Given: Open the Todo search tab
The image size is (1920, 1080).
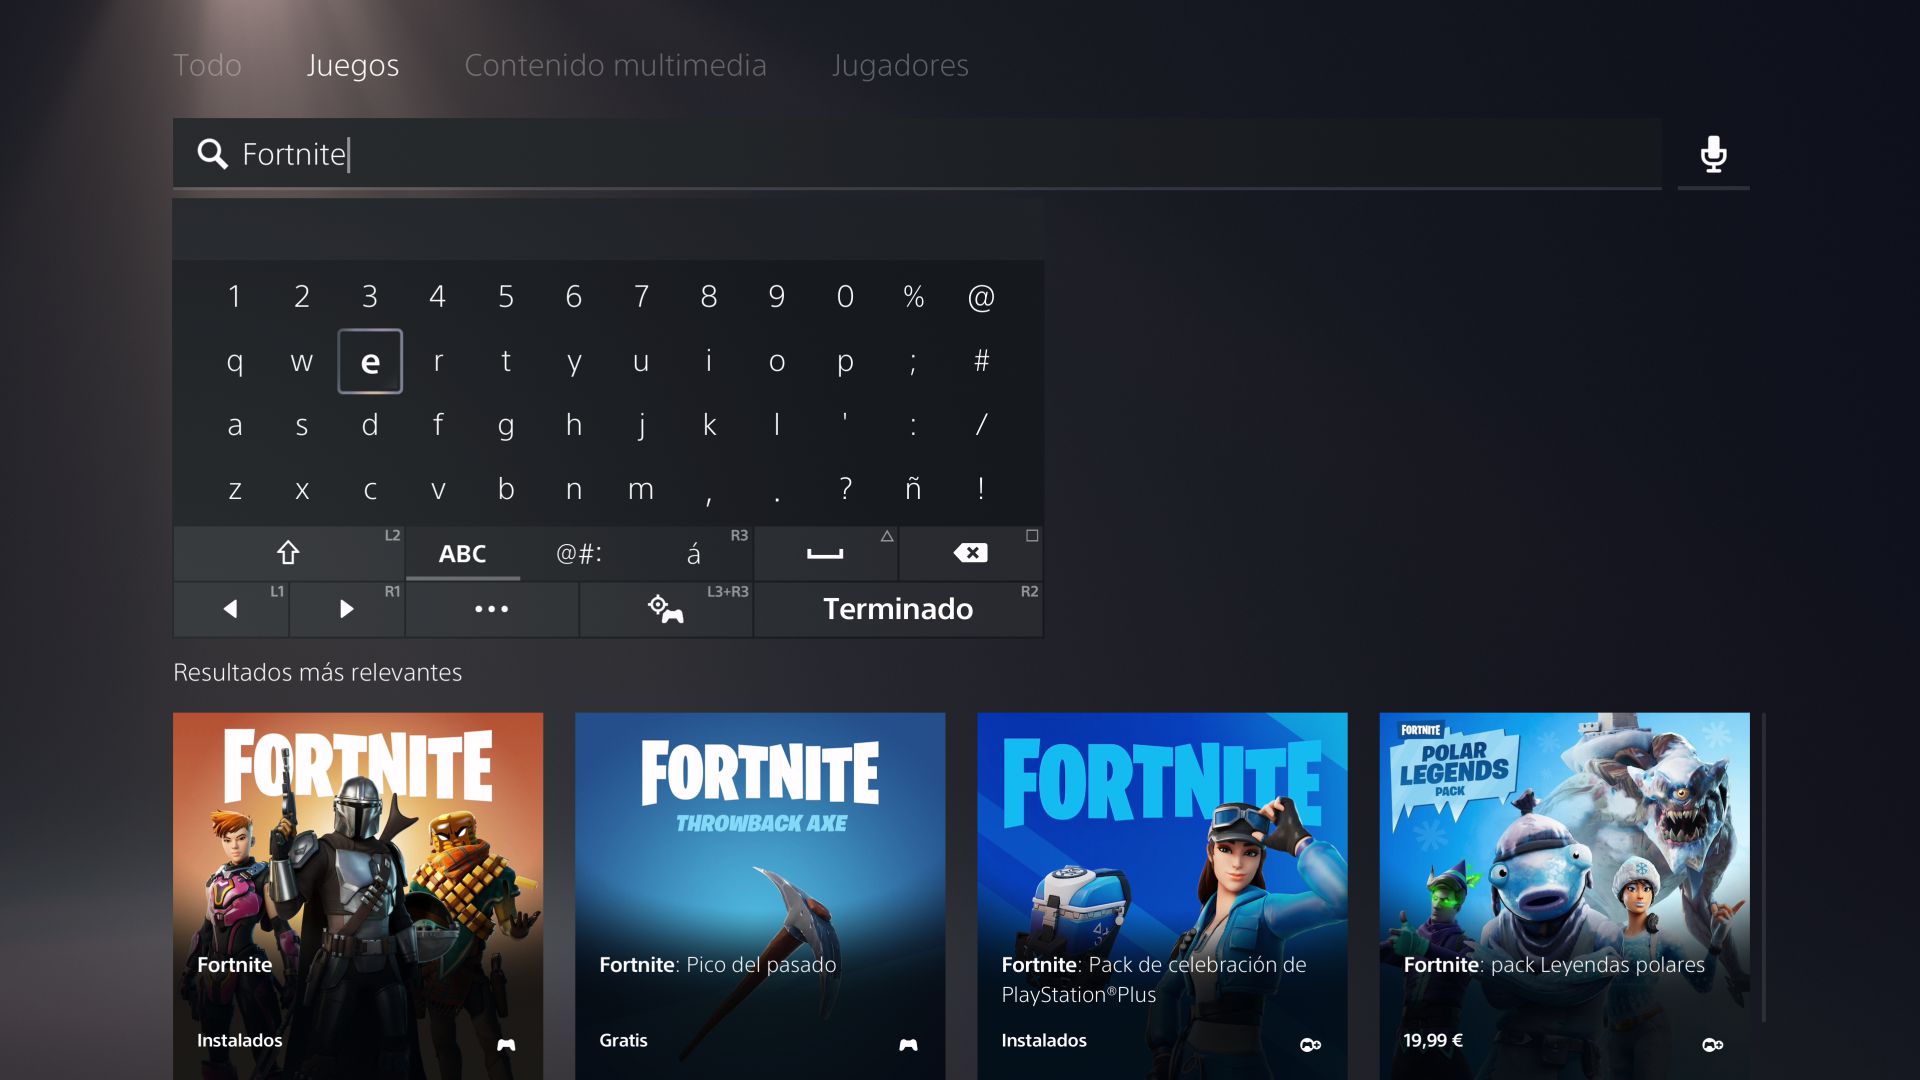Looking at the screenshot, I should [207, 65].
